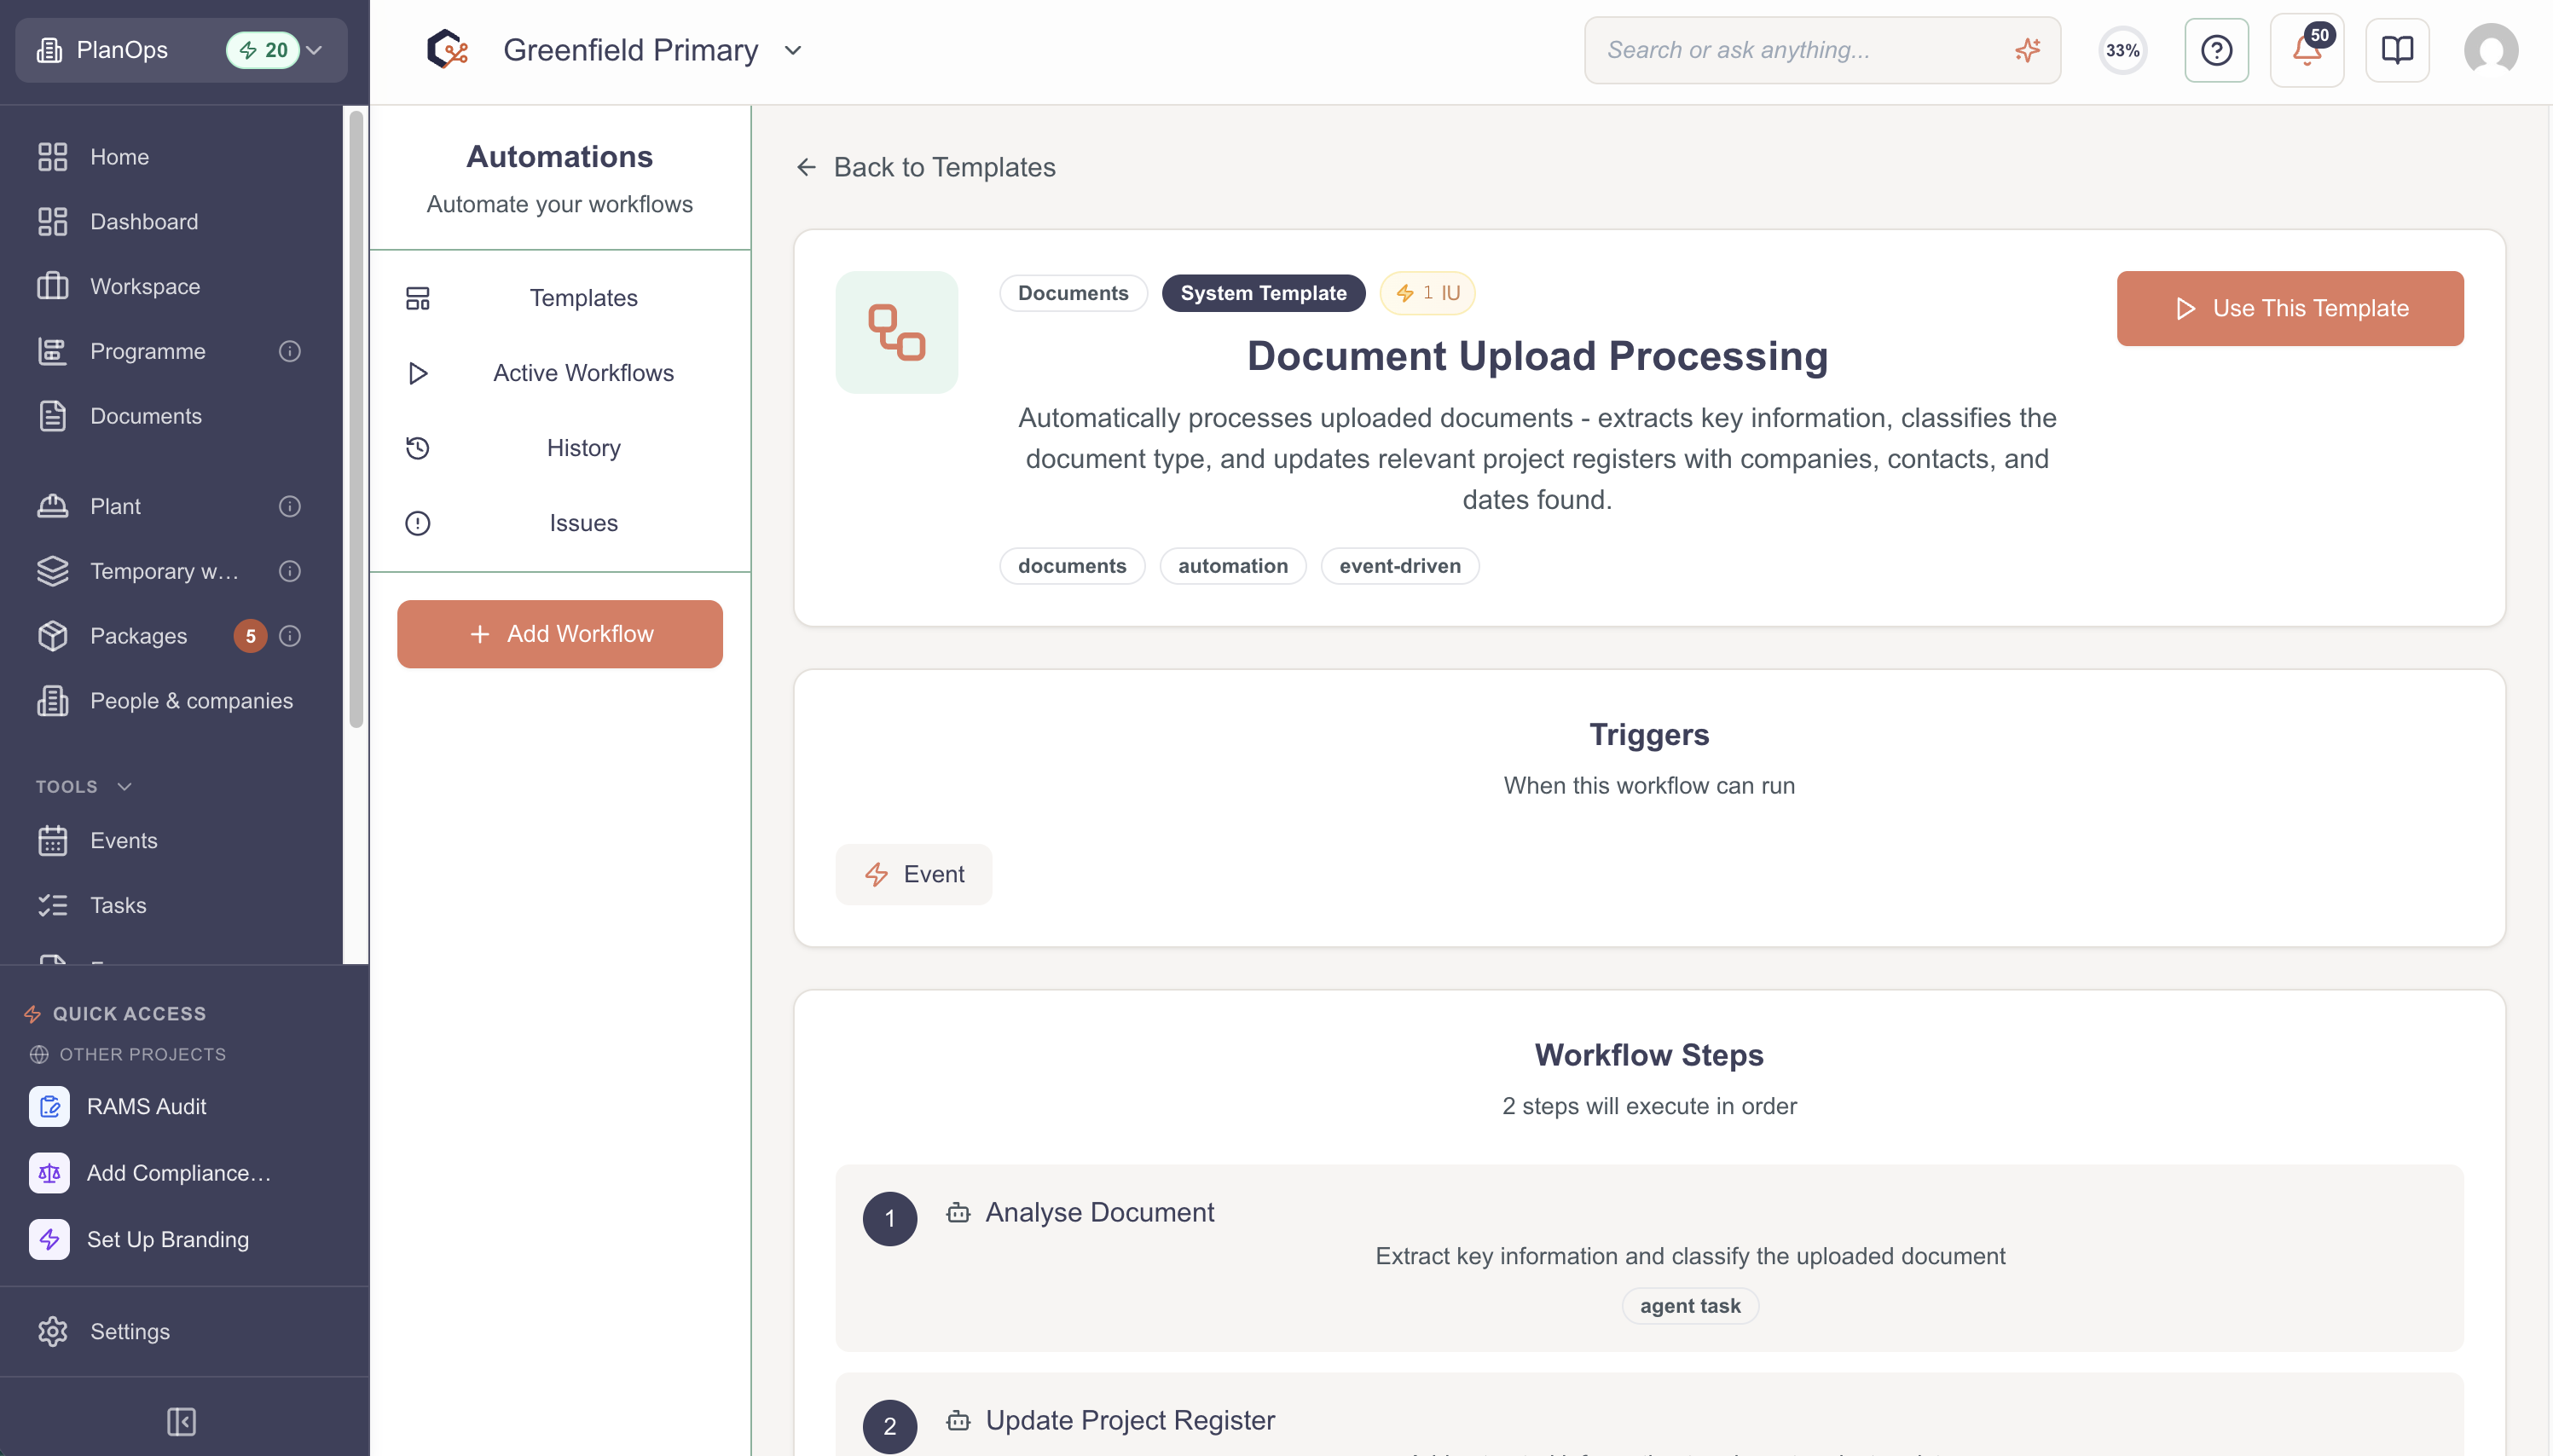Click the lowercase documents tag
The width and height of the screenshot is (2553, 1456).
click(1072, 566)
